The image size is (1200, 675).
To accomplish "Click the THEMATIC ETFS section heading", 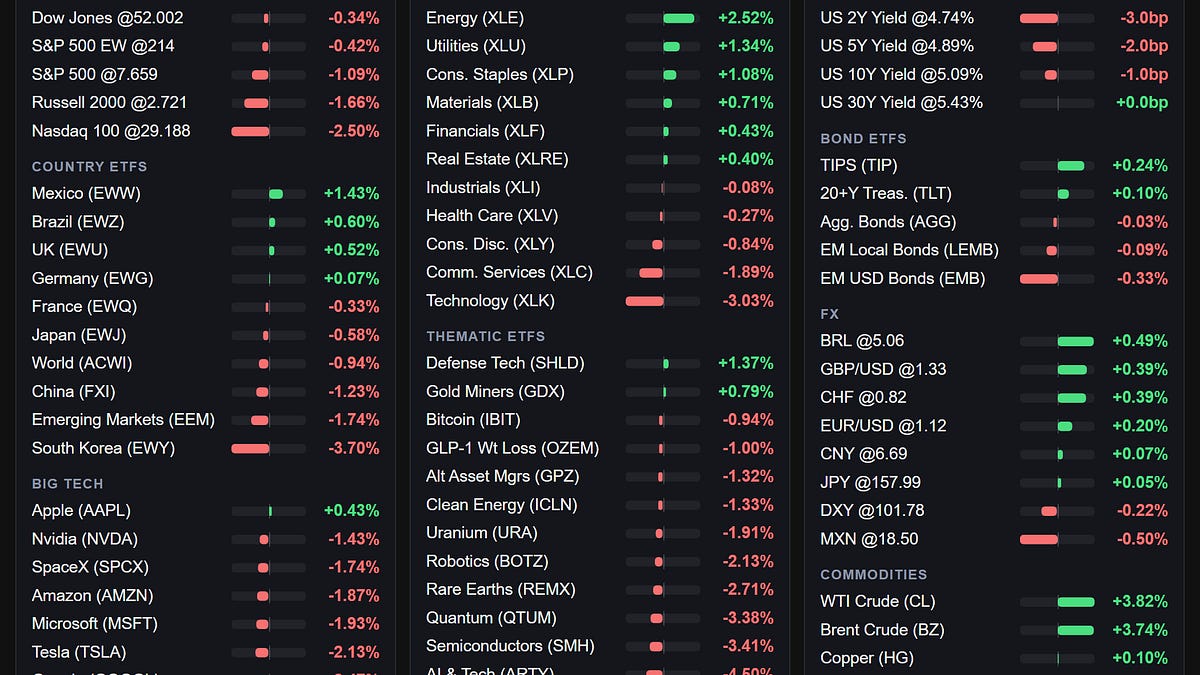I will [486, 337].
